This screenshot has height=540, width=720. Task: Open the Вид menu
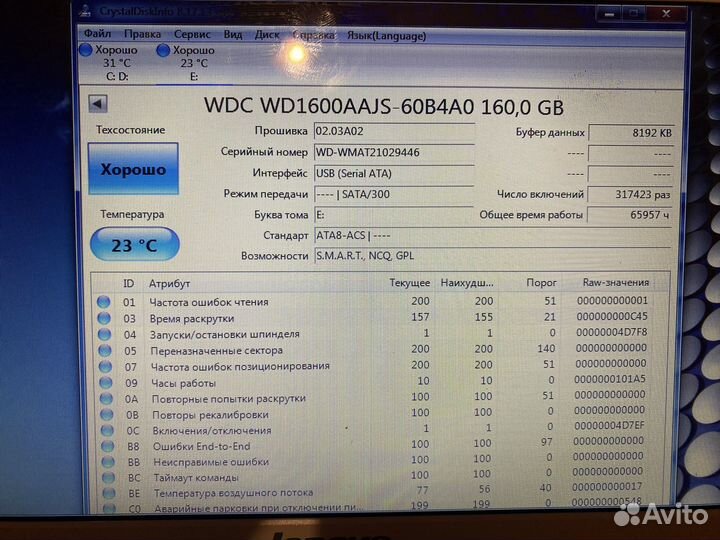click(233, 35)
